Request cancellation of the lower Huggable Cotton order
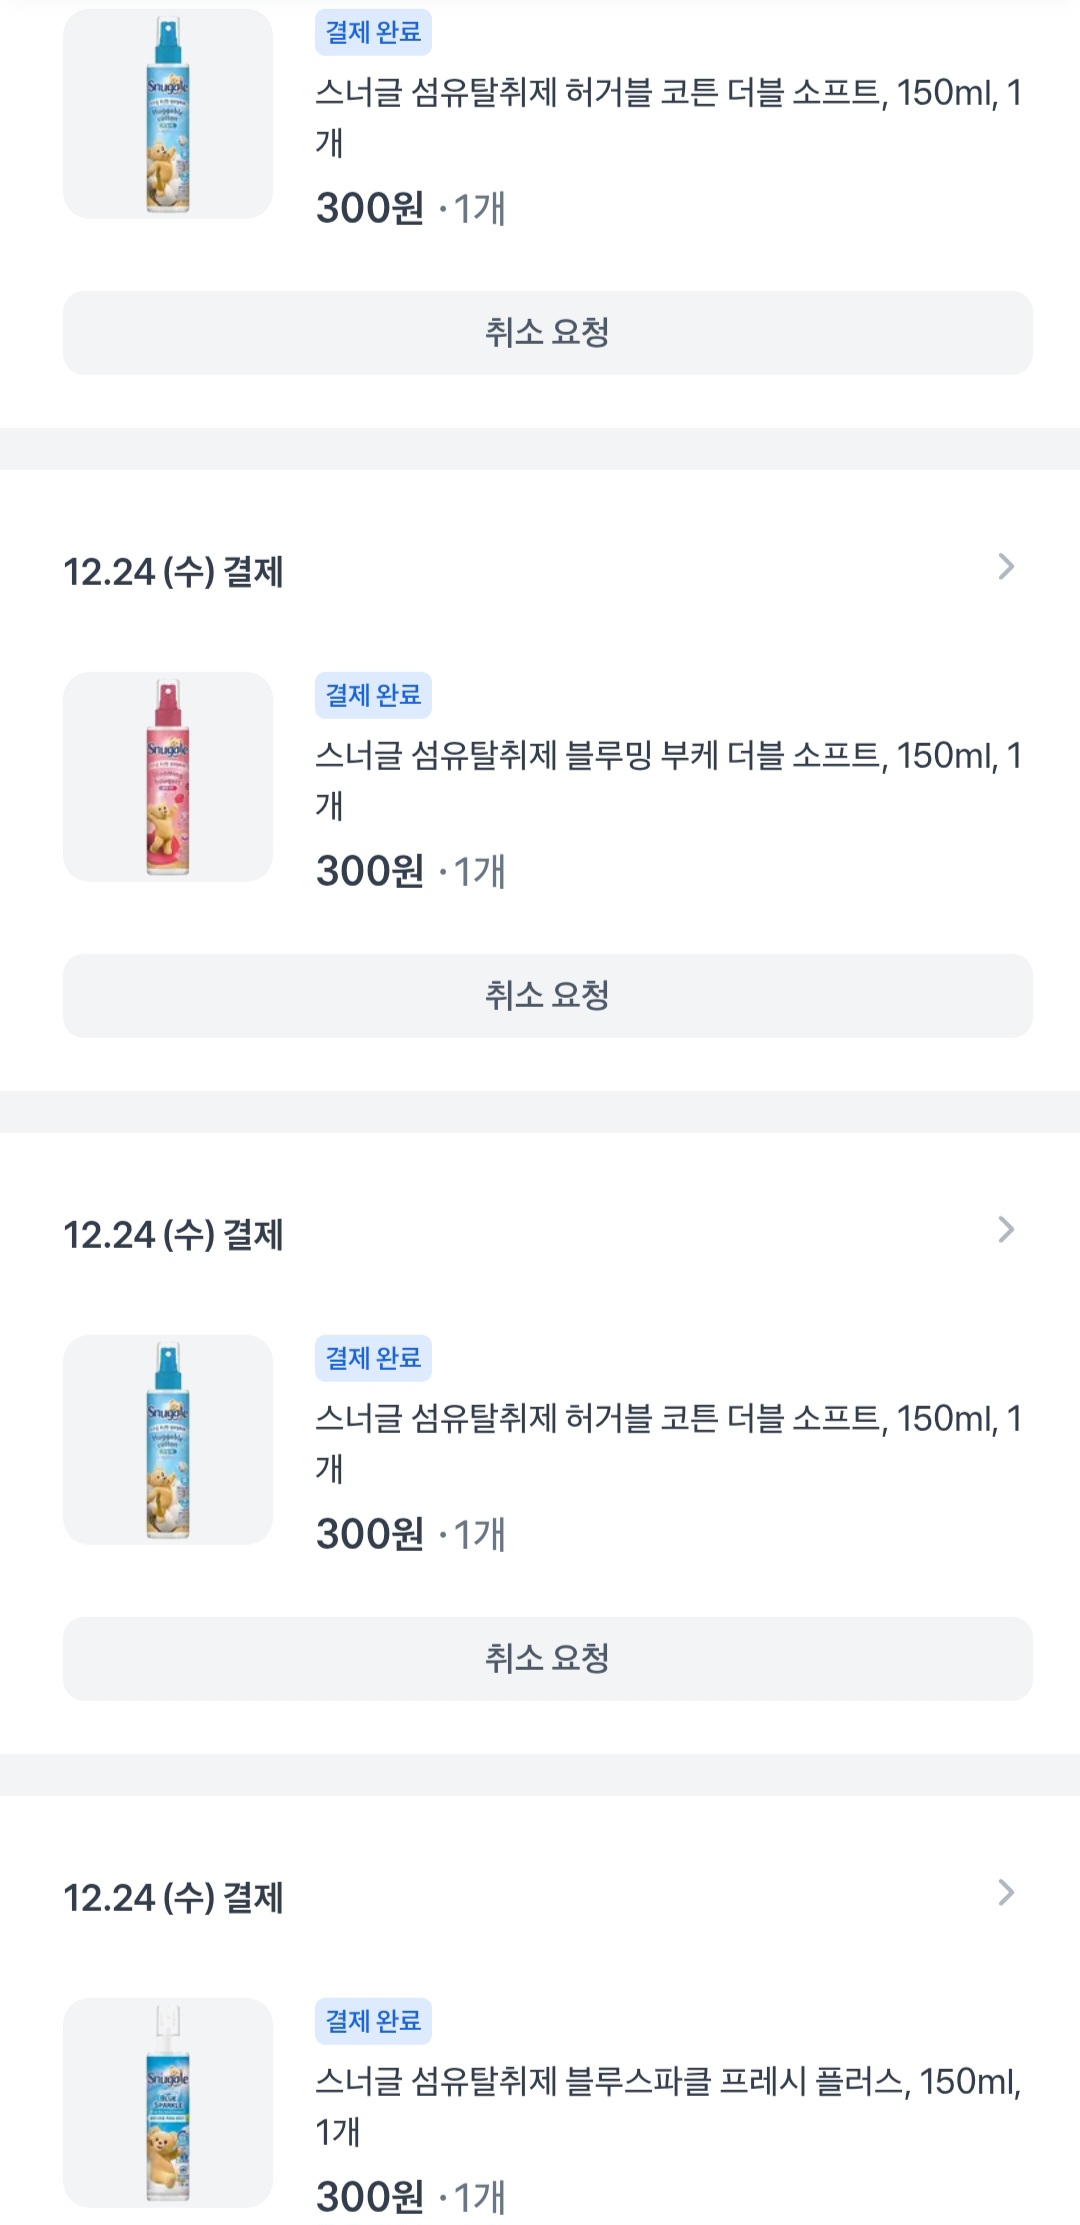Viewport: 1080px width, 2225px height. pos(548,1659)
